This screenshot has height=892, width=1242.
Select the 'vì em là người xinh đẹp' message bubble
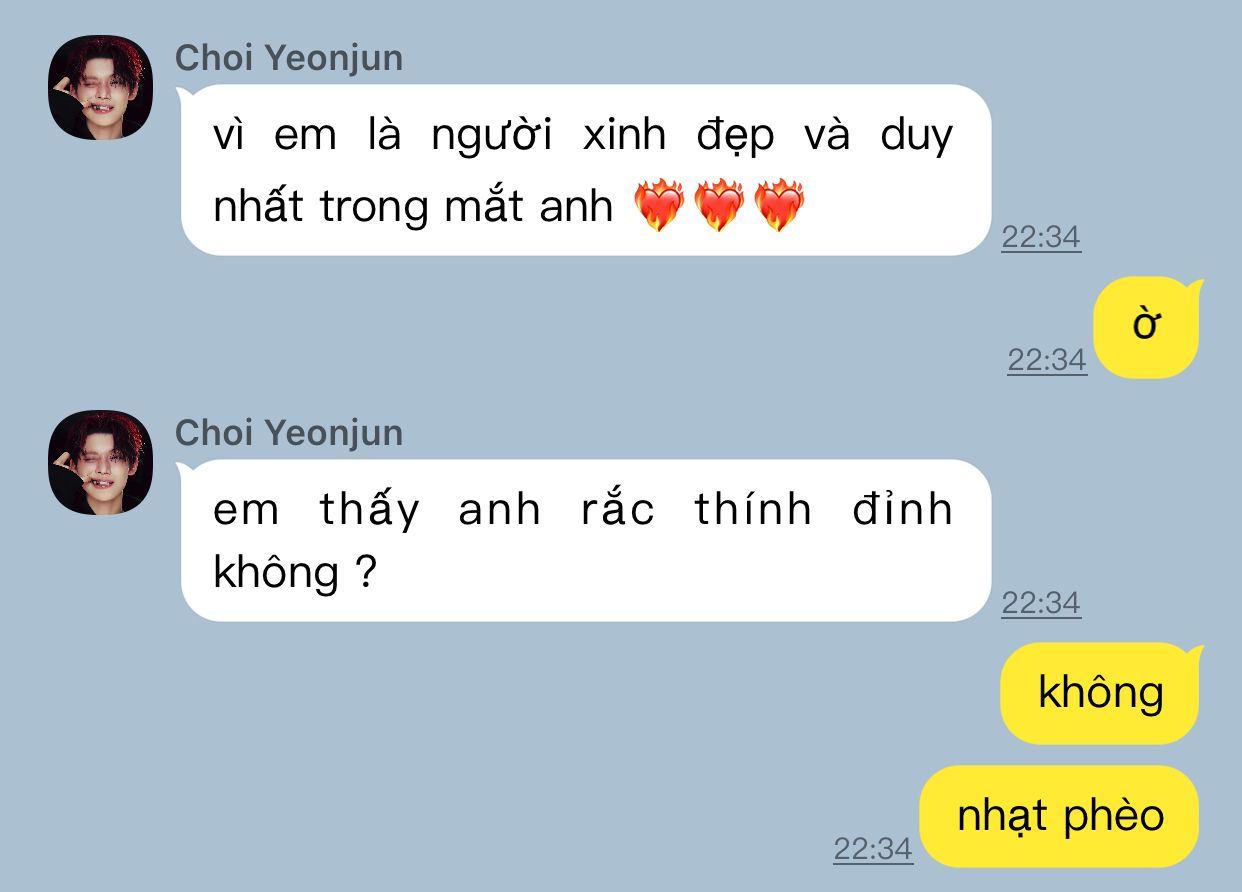[x=585, y=170]
